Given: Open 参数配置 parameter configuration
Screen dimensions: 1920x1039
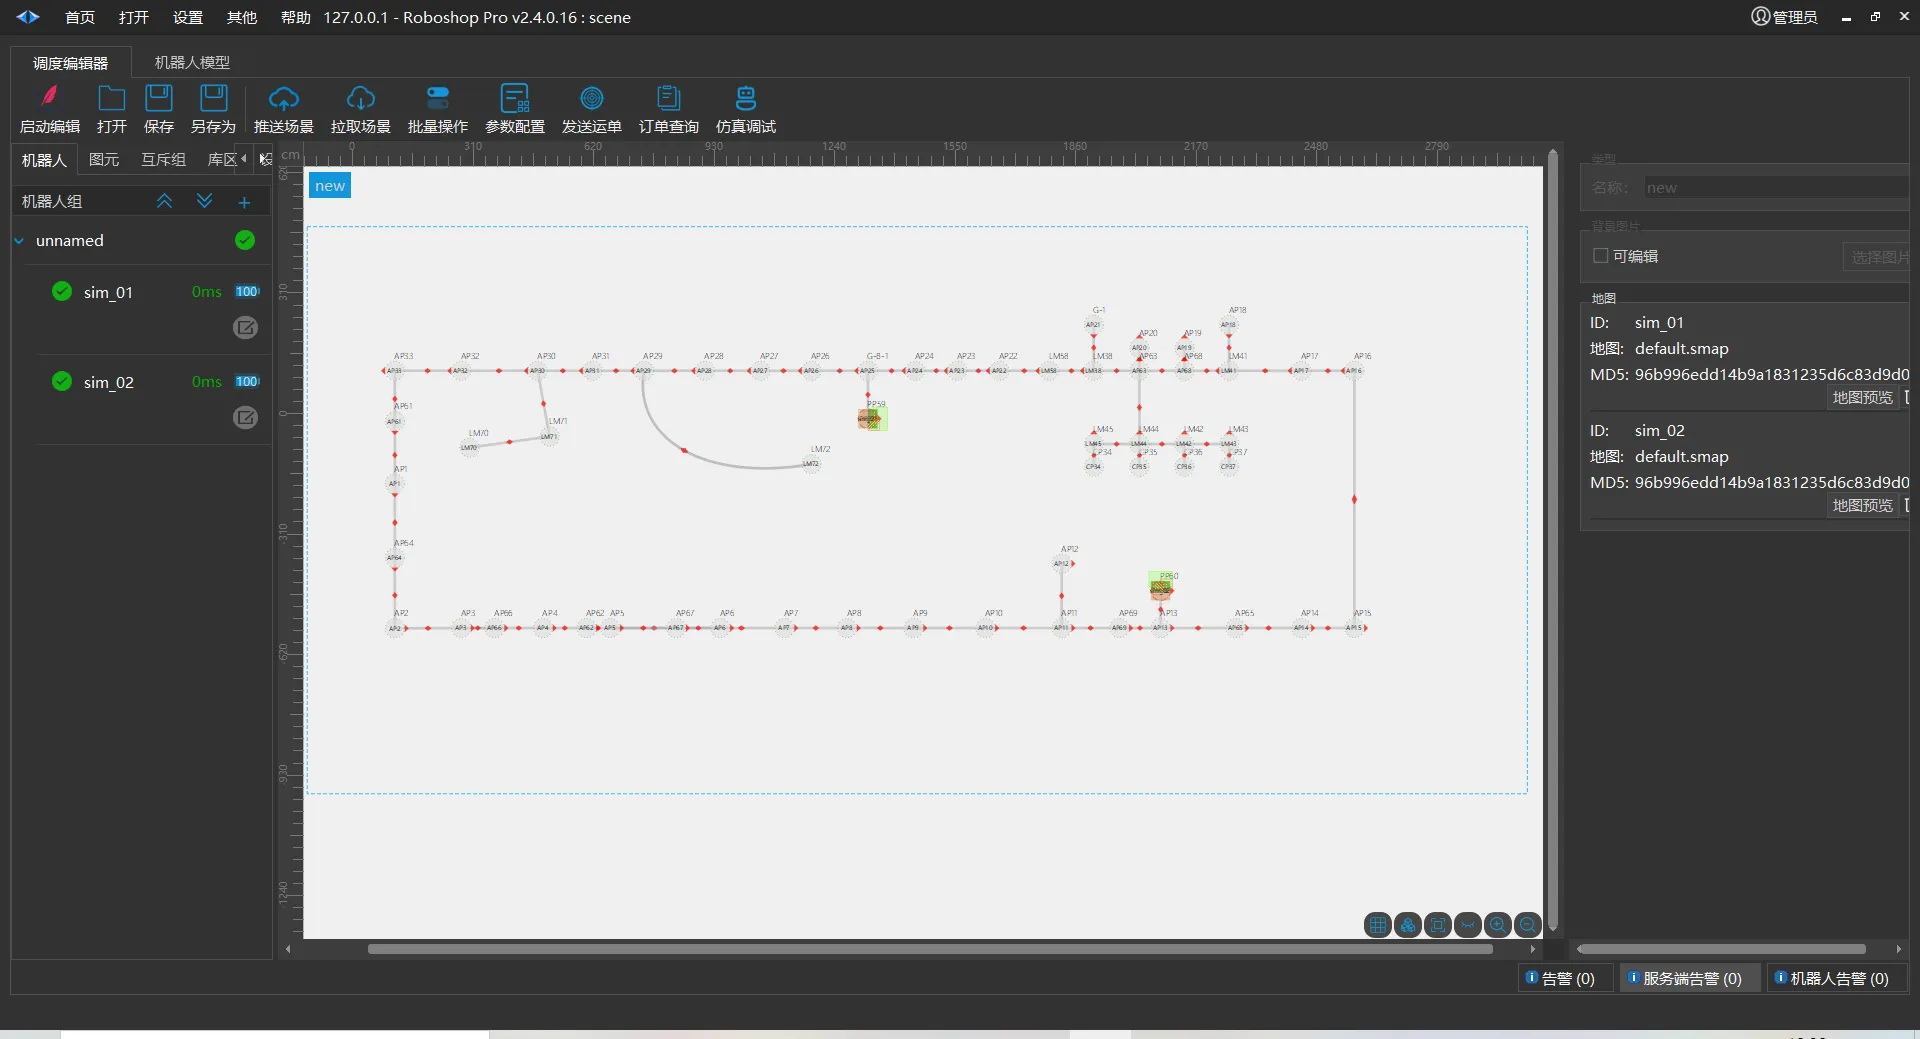Looking at the screenshot, I should 515,108.
